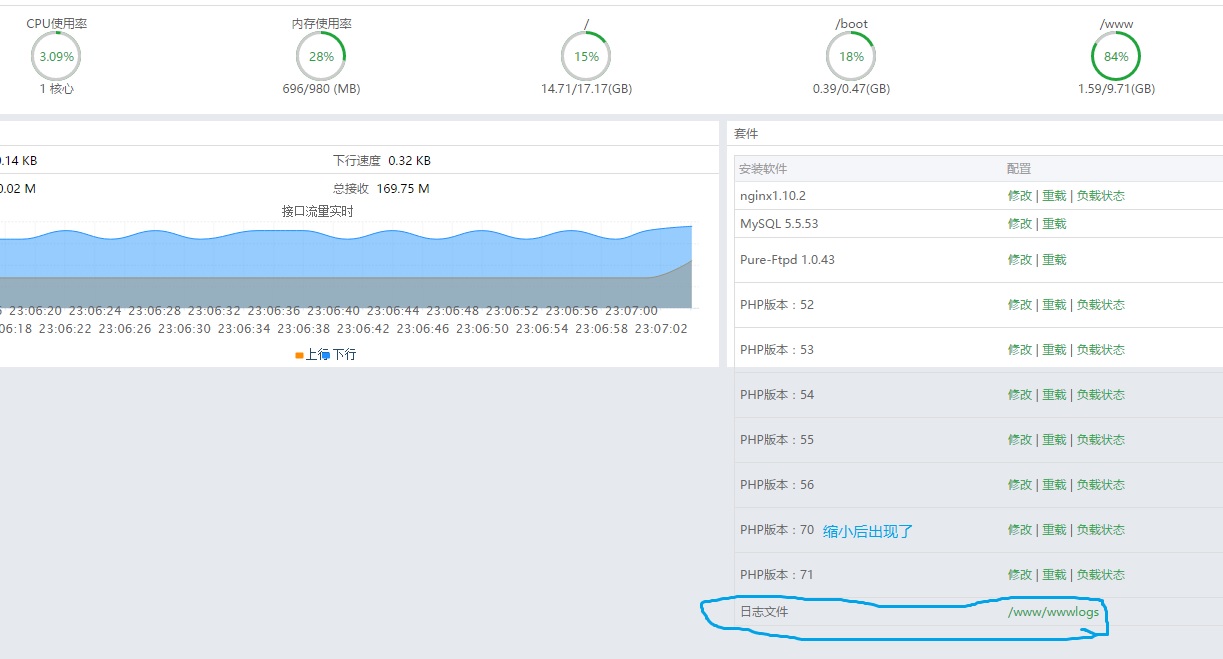Open 负载状态 for PHP版本：55
1223x659 pixels.
pyautogui.click(x=1101, y=440)
